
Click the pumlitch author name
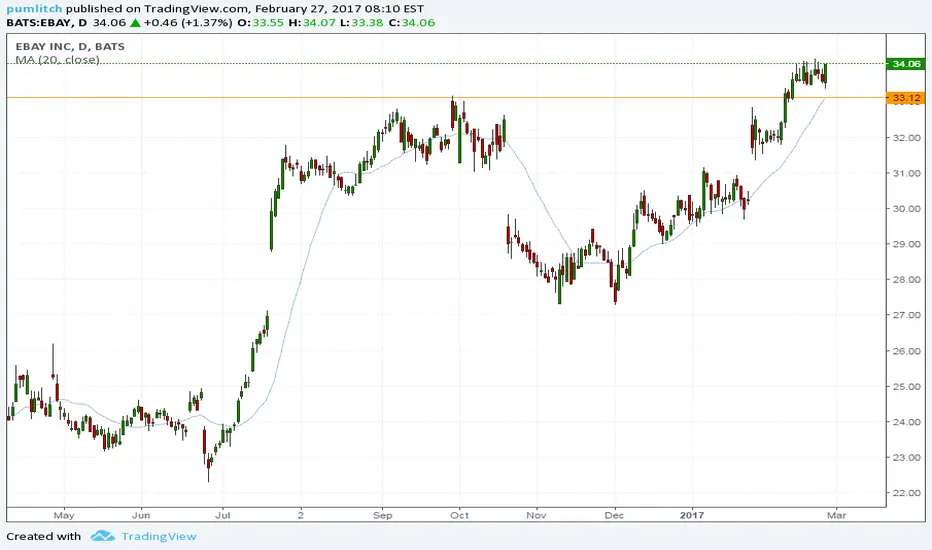click(34, 9)
